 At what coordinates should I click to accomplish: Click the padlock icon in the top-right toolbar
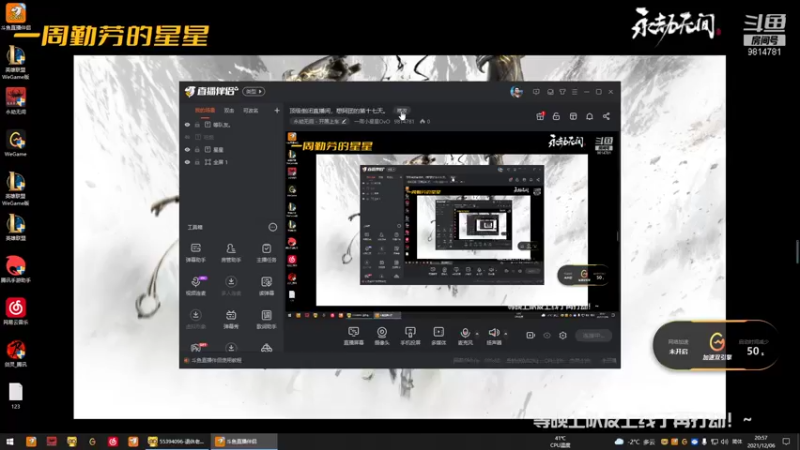point(556,116)
